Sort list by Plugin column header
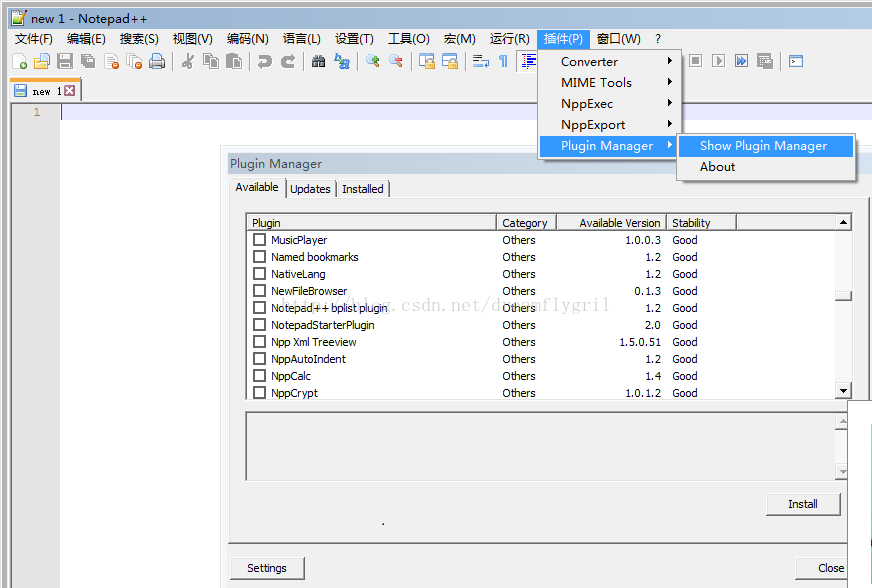 [x=371, y=223]
